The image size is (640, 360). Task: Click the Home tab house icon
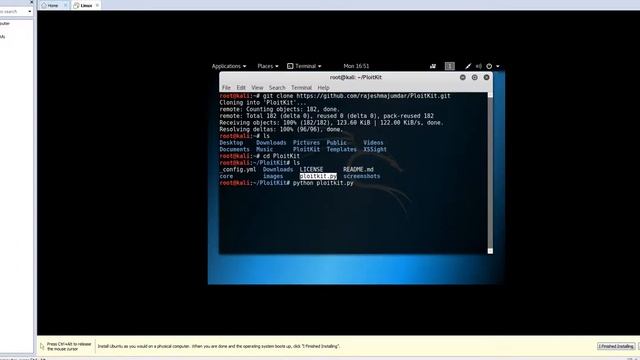point(44,5)
